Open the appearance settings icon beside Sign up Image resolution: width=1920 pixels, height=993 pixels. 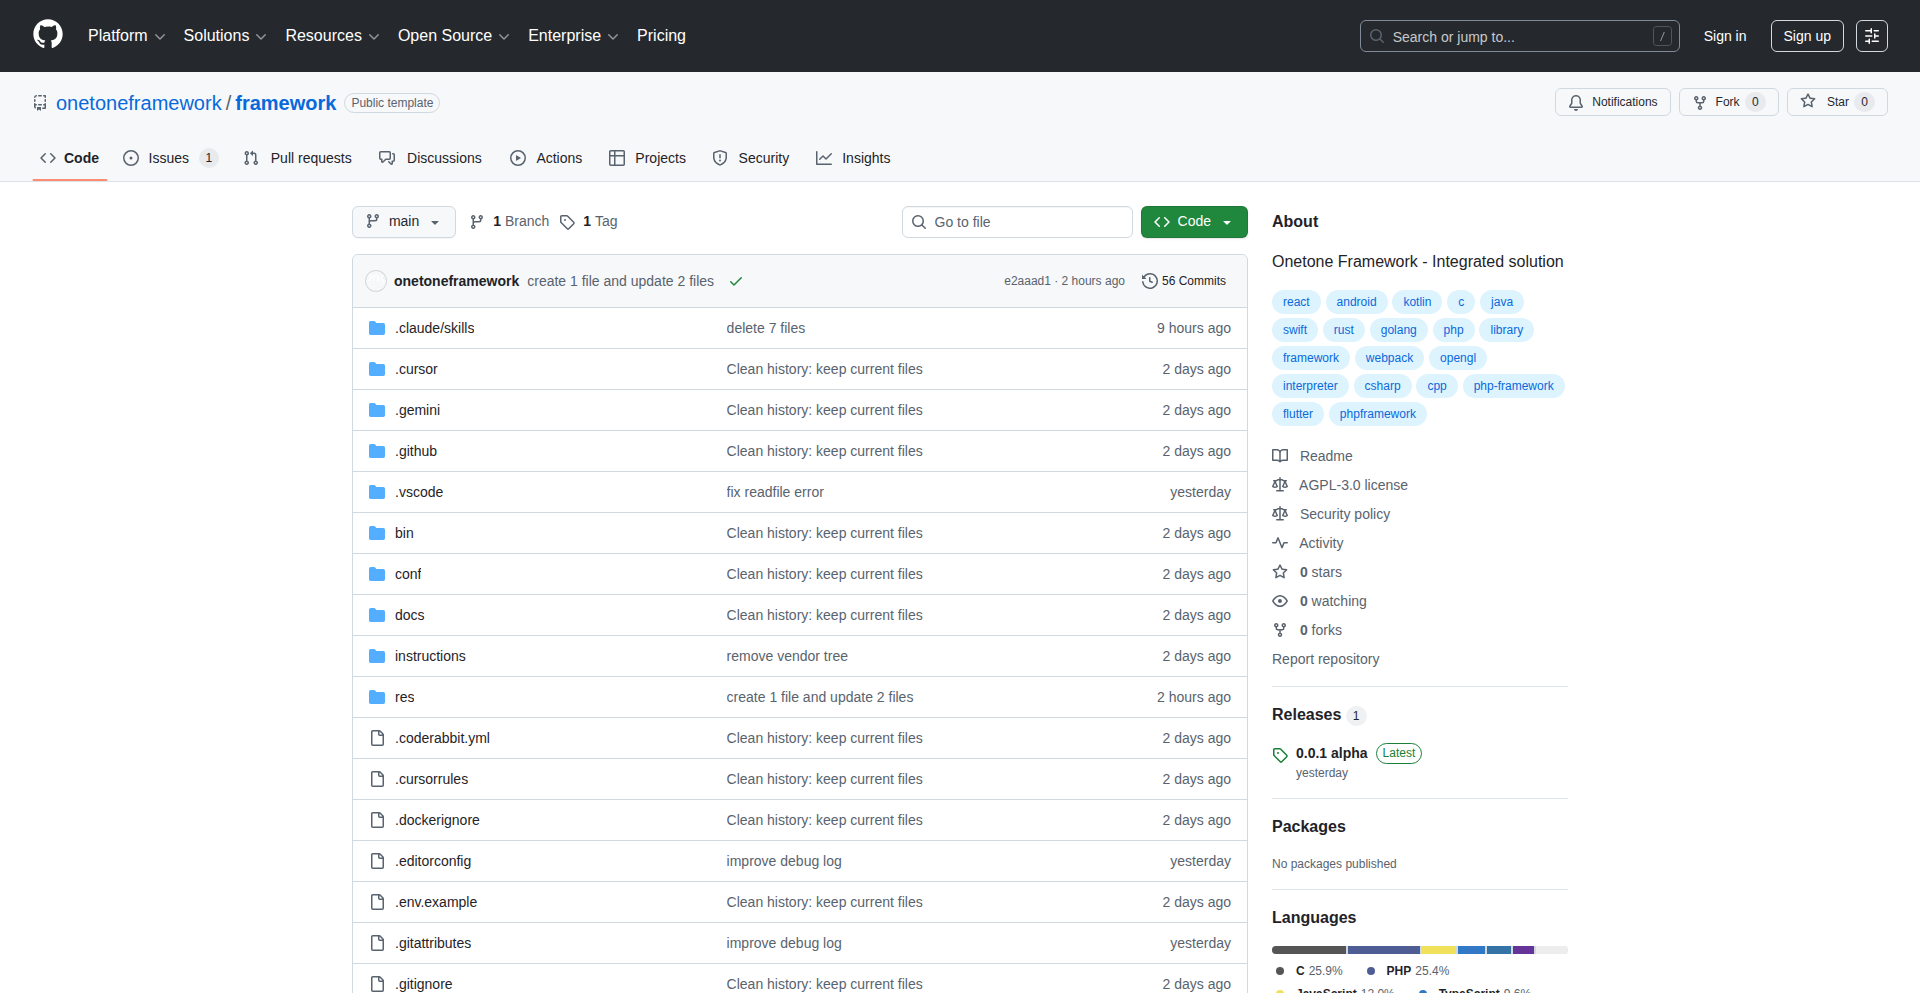click(x=1871, y=36)
